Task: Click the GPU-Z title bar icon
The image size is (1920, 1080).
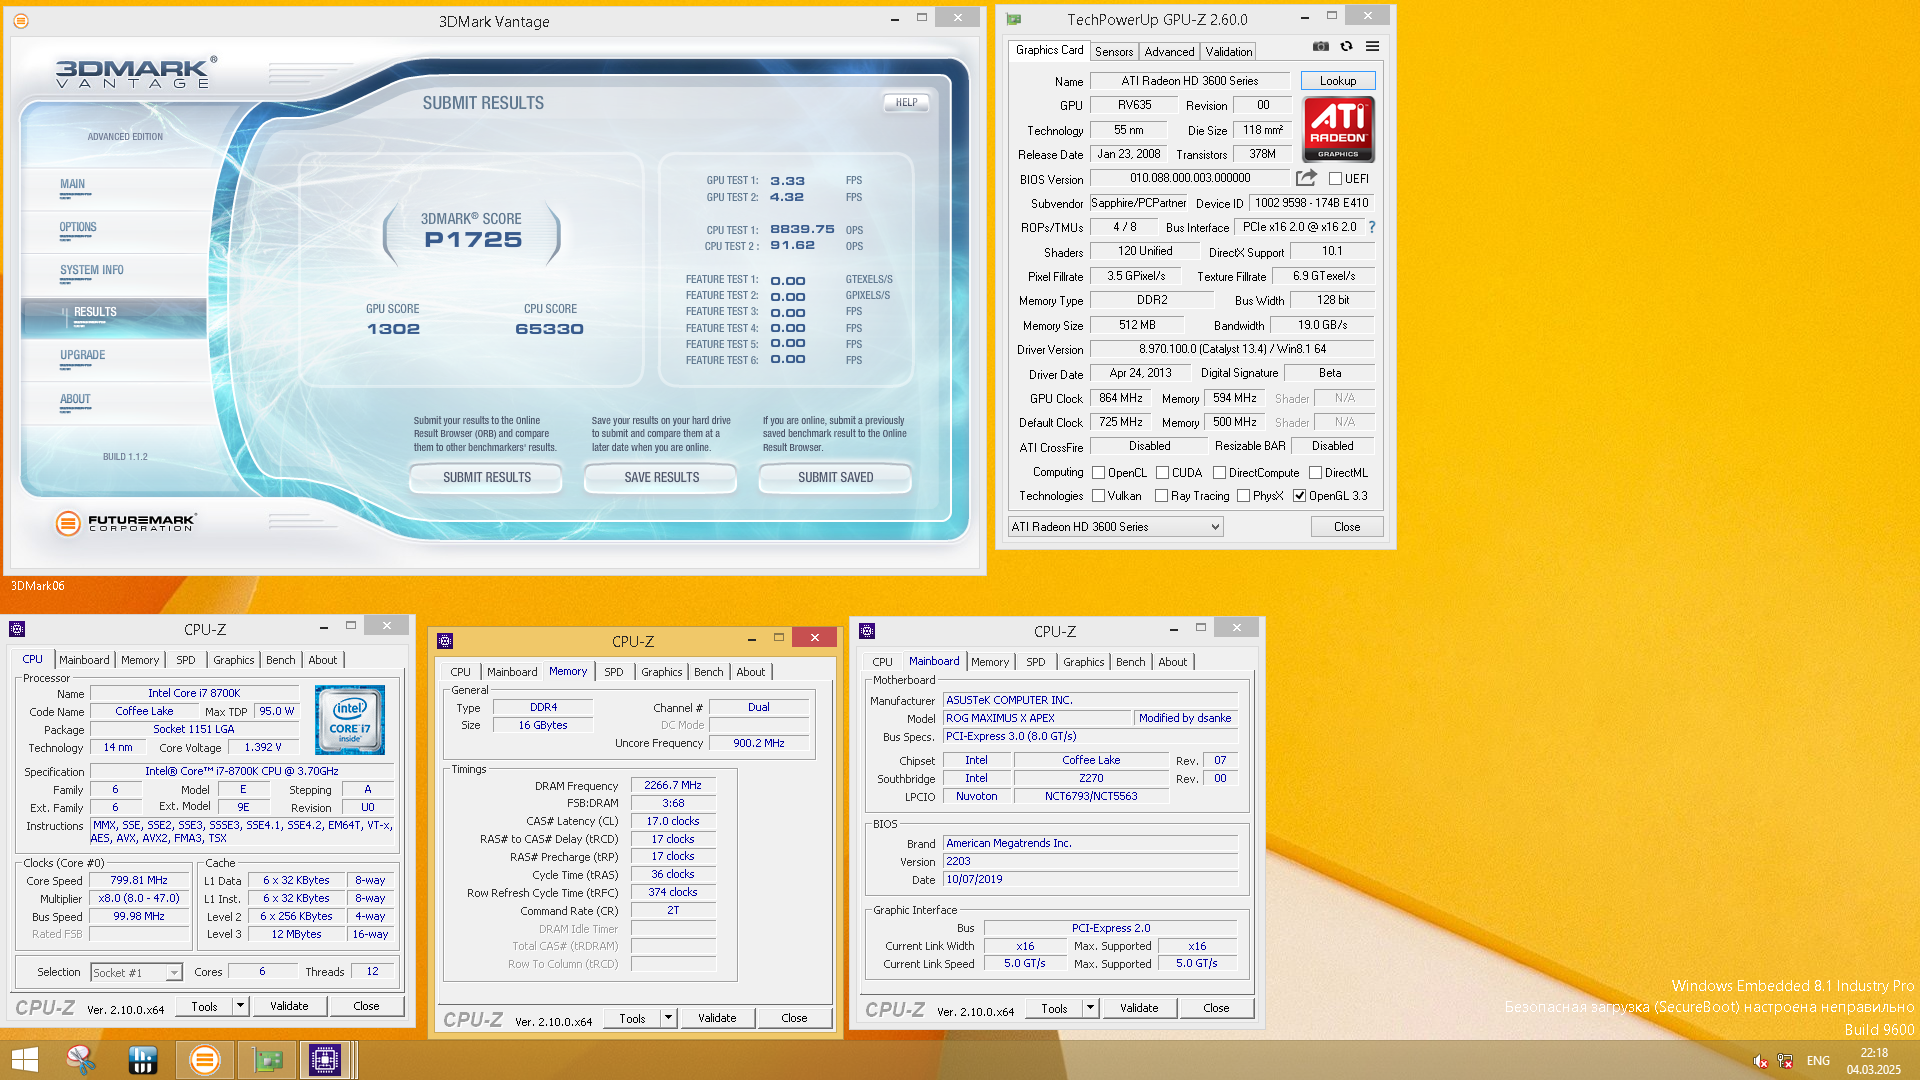Action: [x=1014, y=19]
